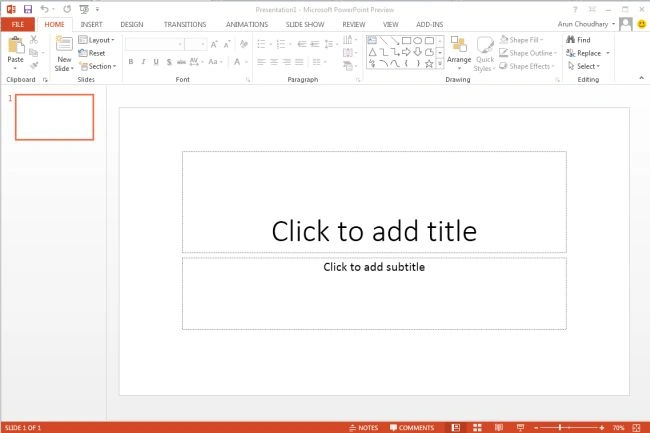
Task: Collapse the ribbon with the caret
Action: pyautogui.click(x=641, y=78)
